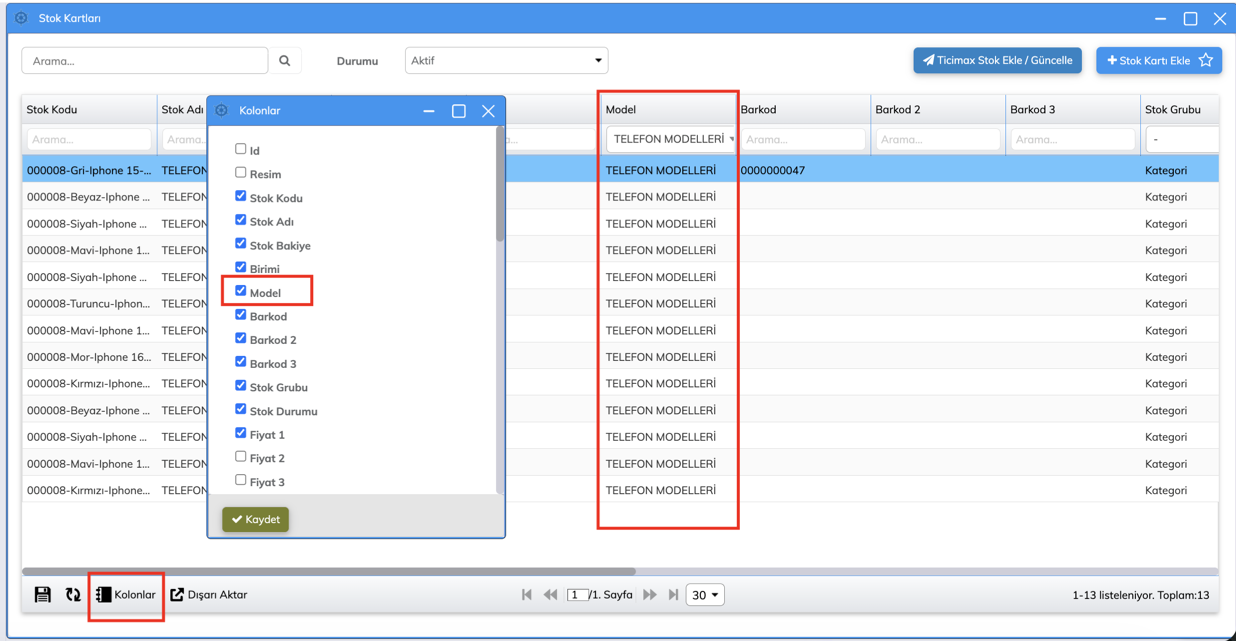Viewport: 1237px width, 641px height.
Task: Enable the Id column checkbox
Action: (x=240, y=149)
